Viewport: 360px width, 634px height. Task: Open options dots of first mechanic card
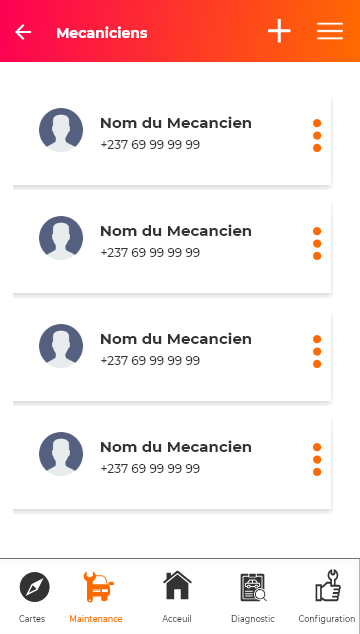317,135
